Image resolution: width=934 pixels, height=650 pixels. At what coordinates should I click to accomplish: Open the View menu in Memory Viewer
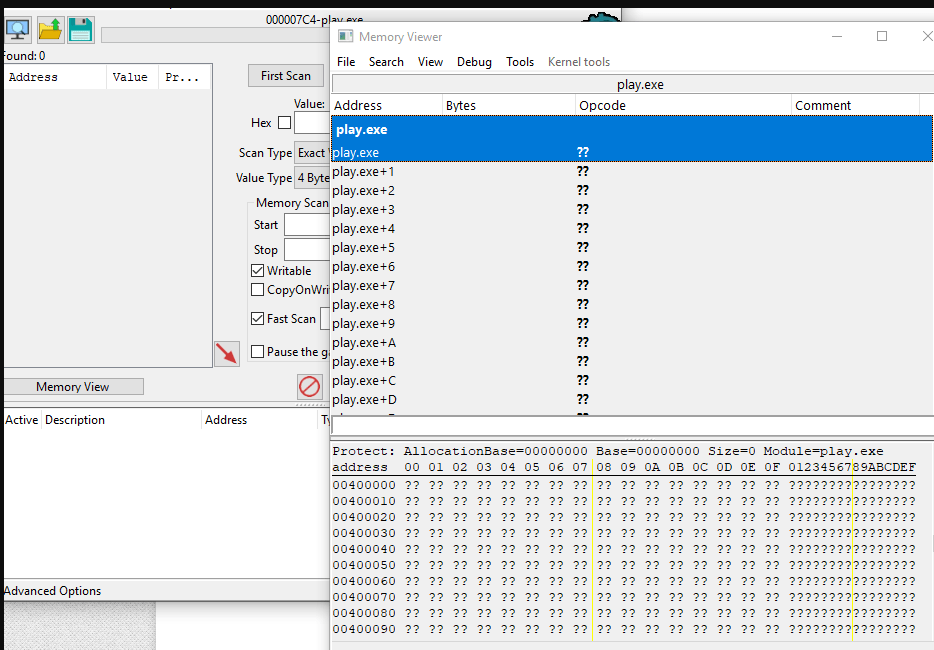[430, 62]
